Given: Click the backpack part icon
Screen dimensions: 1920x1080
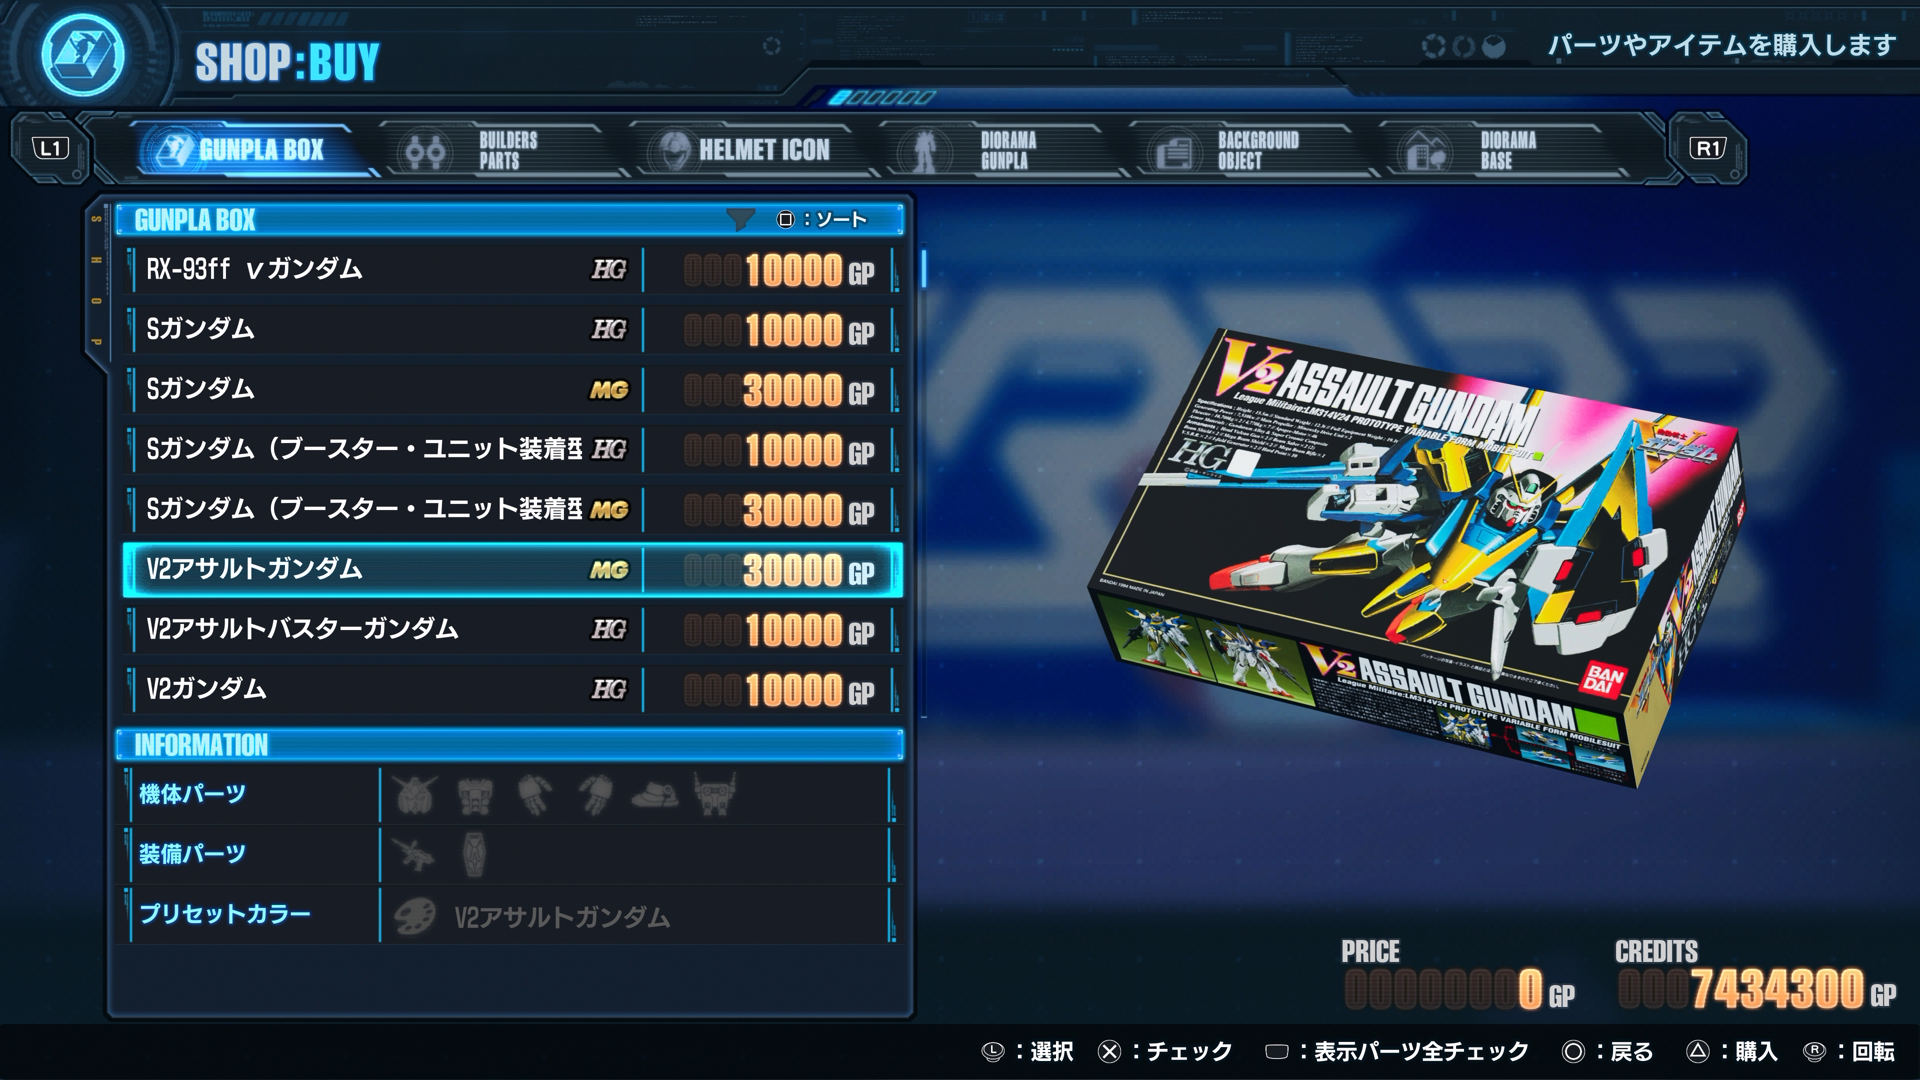Looking at the screenshot, I should tap(714, 795).
